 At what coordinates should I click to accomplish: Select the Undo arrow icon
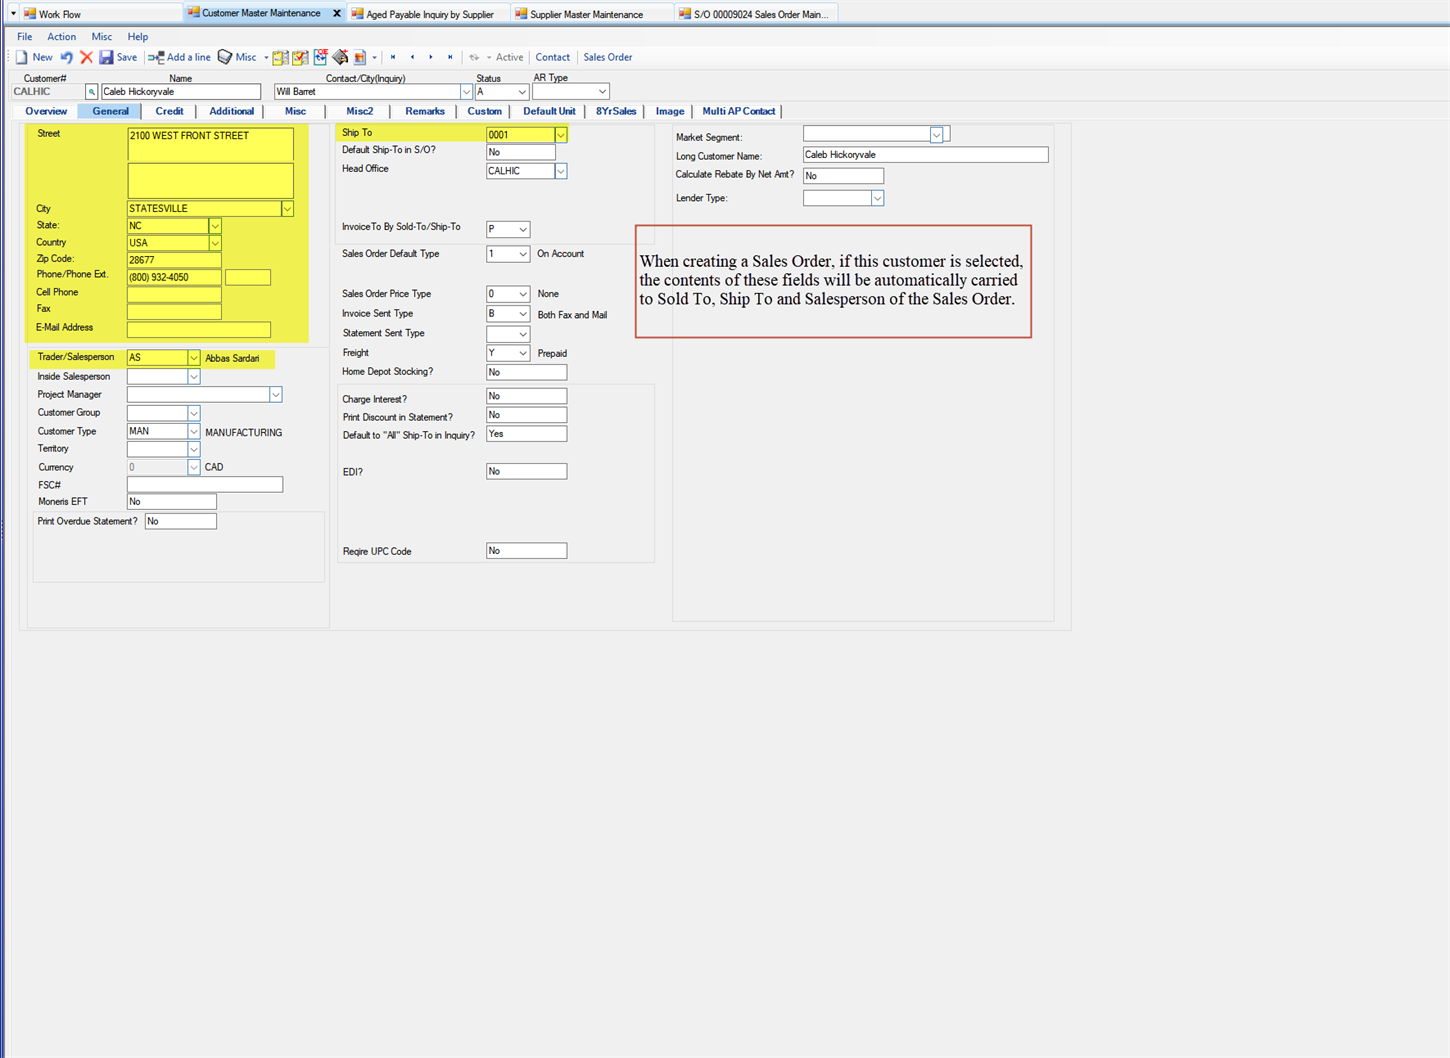coord(67,57)
